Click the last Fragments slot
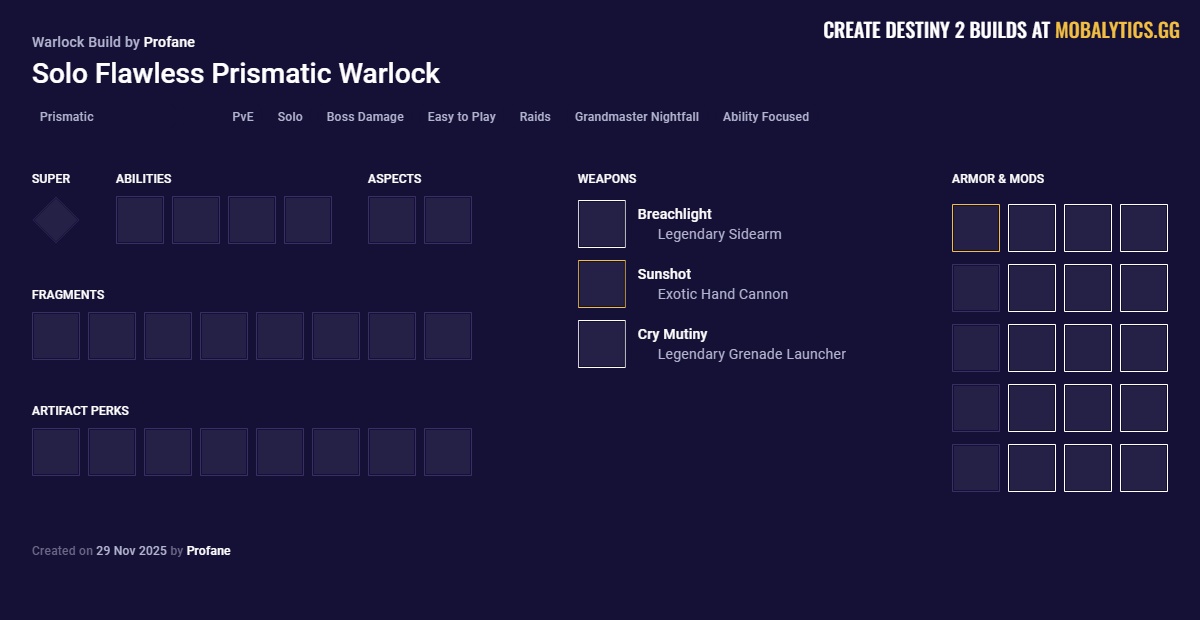Screen dimensions: 1200x620 (448, 336)
